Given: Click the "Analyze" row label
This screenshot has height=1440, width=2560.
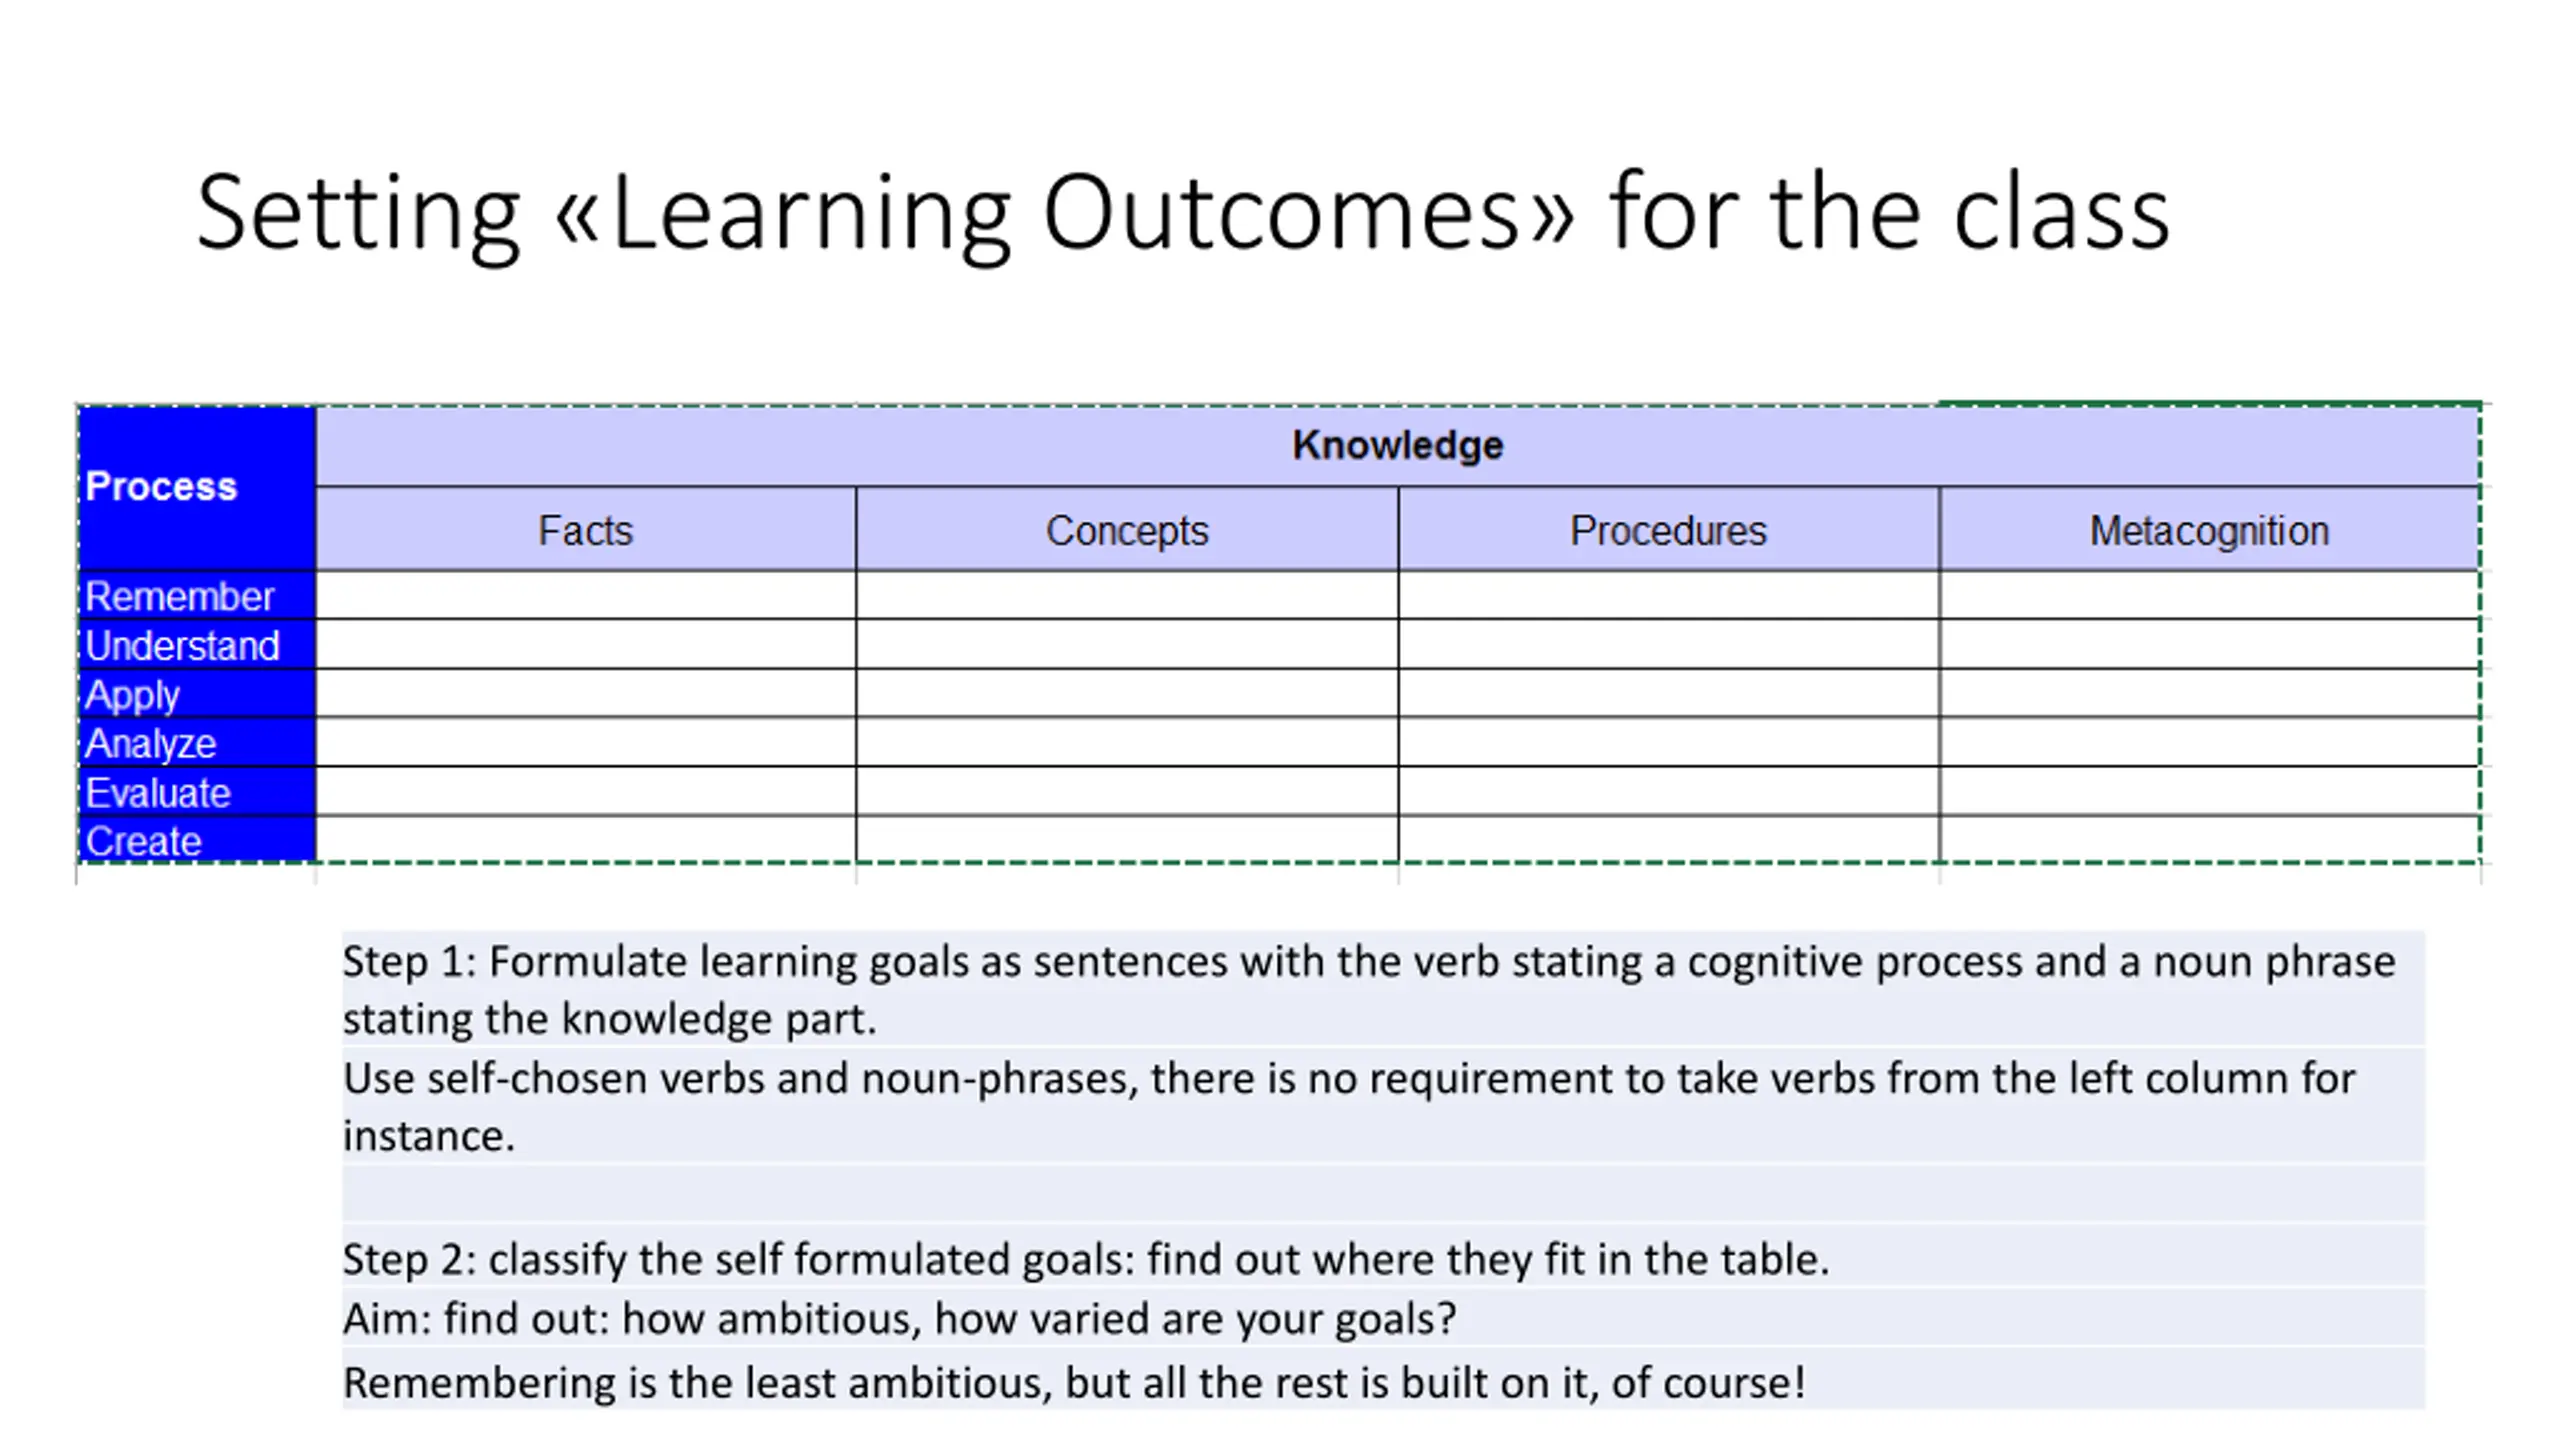Looking at the screenshot, I should (x=150, y=744).
